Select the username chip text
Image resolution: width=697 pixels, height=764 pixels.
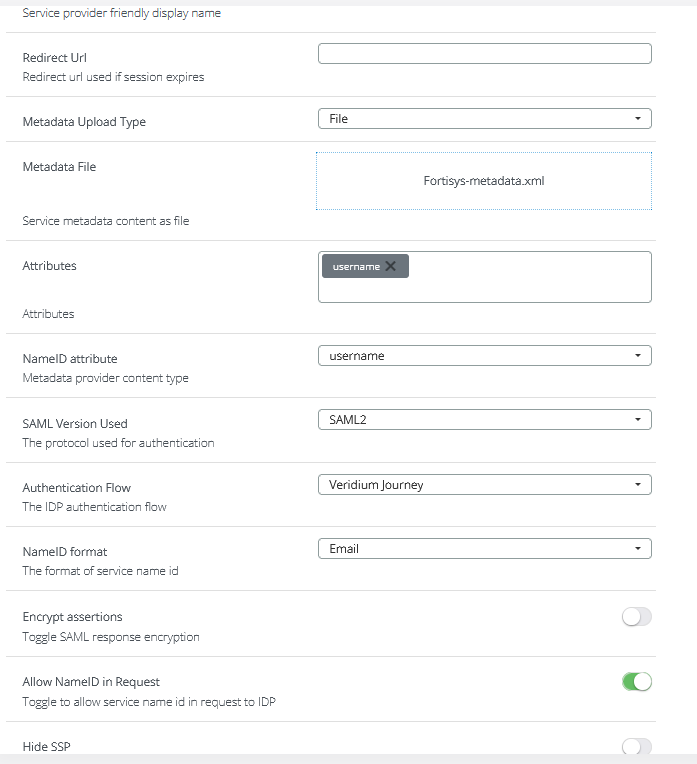click(x=356, y=267)
